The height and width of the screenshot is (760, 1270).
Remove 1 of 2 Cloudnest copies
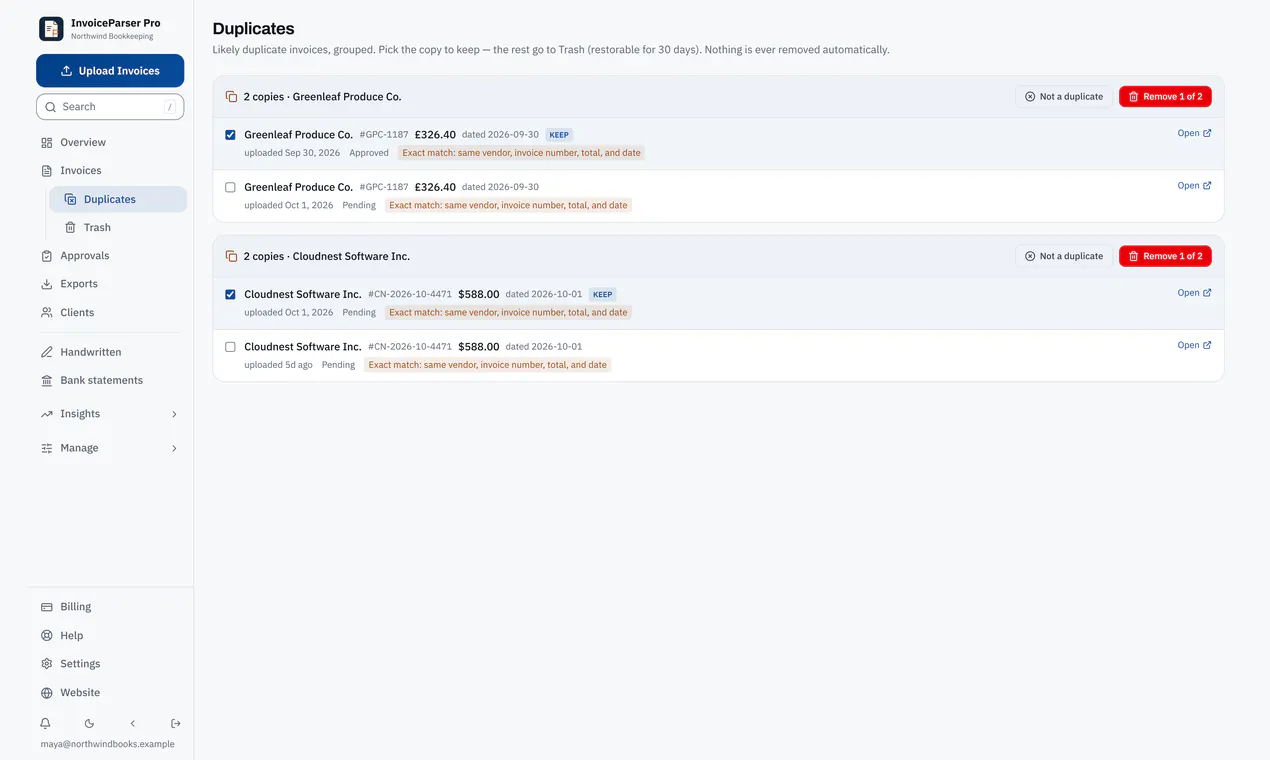[1165, 256]
